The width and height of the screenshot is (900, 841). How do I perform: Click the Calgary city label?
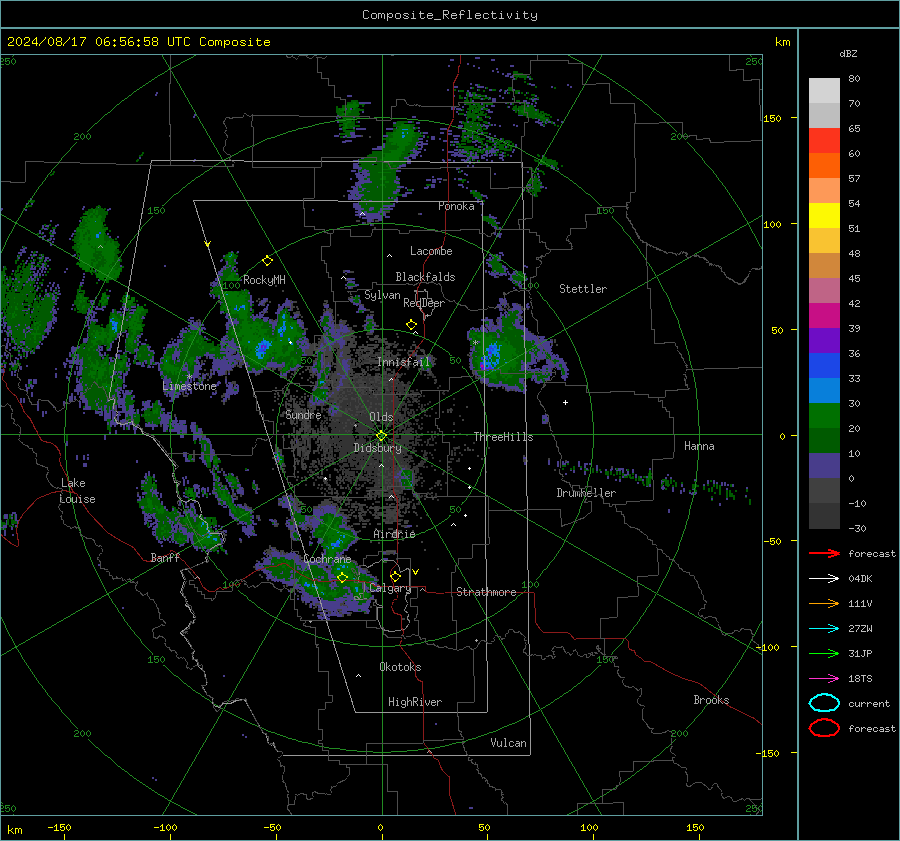coord(390,588)
